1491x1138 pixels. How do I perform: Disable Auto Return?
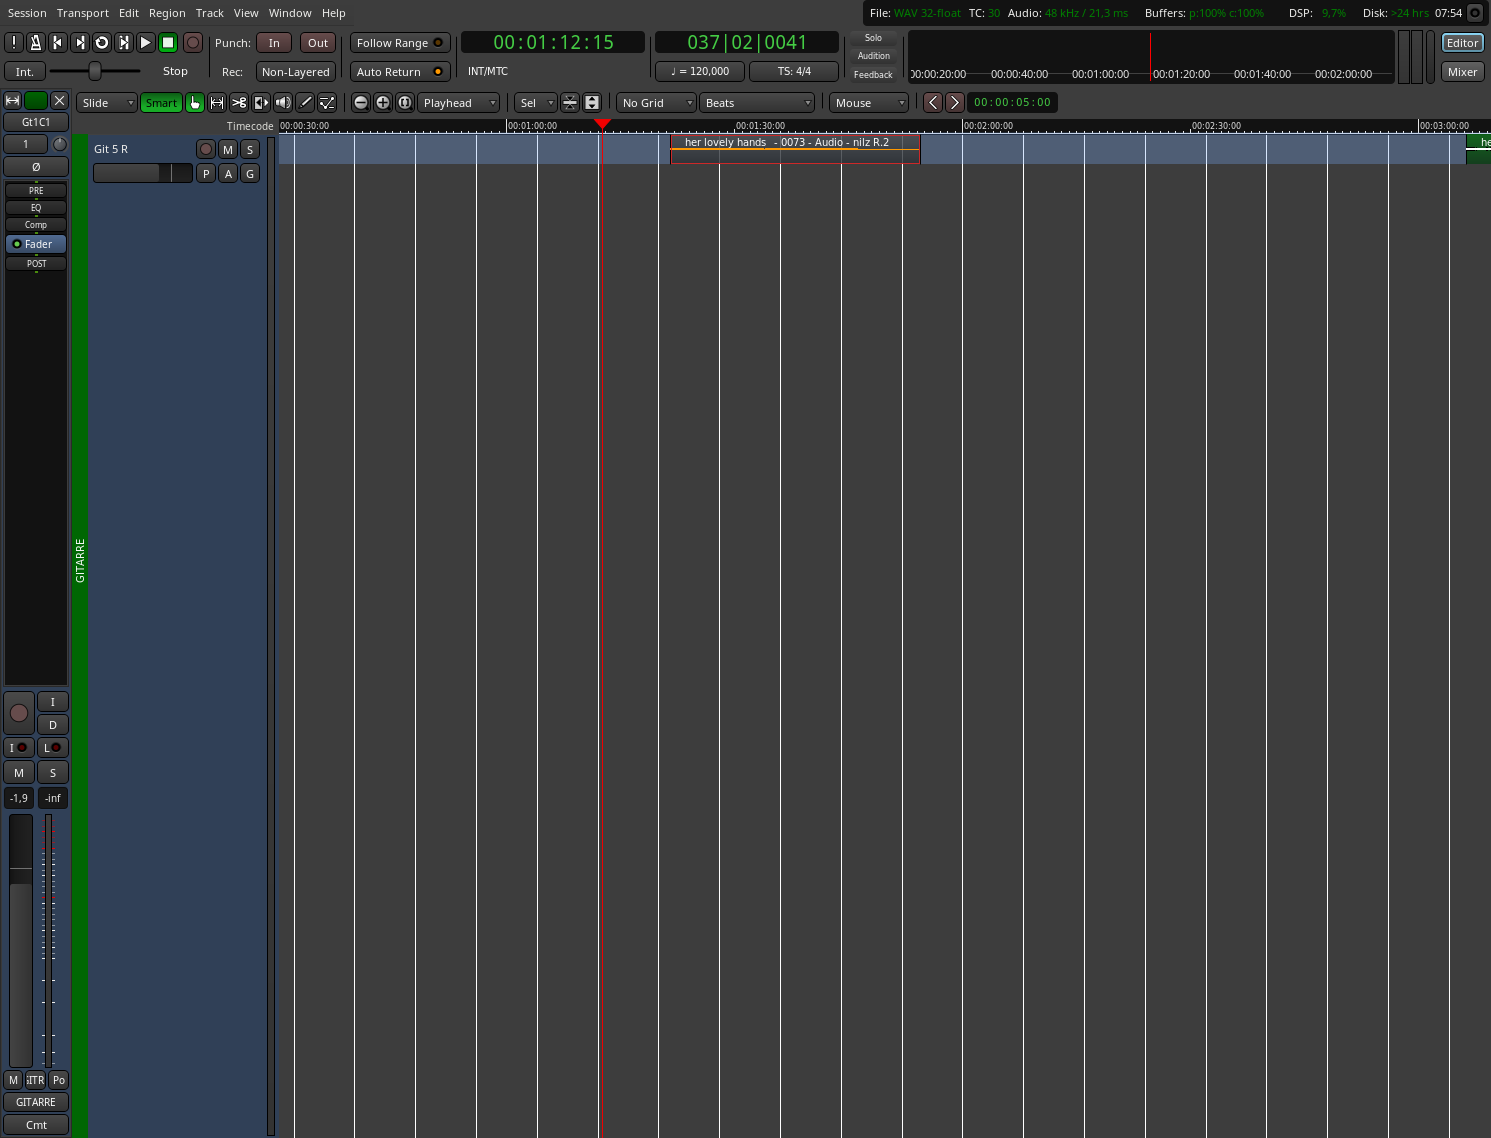tap(400, 72)
